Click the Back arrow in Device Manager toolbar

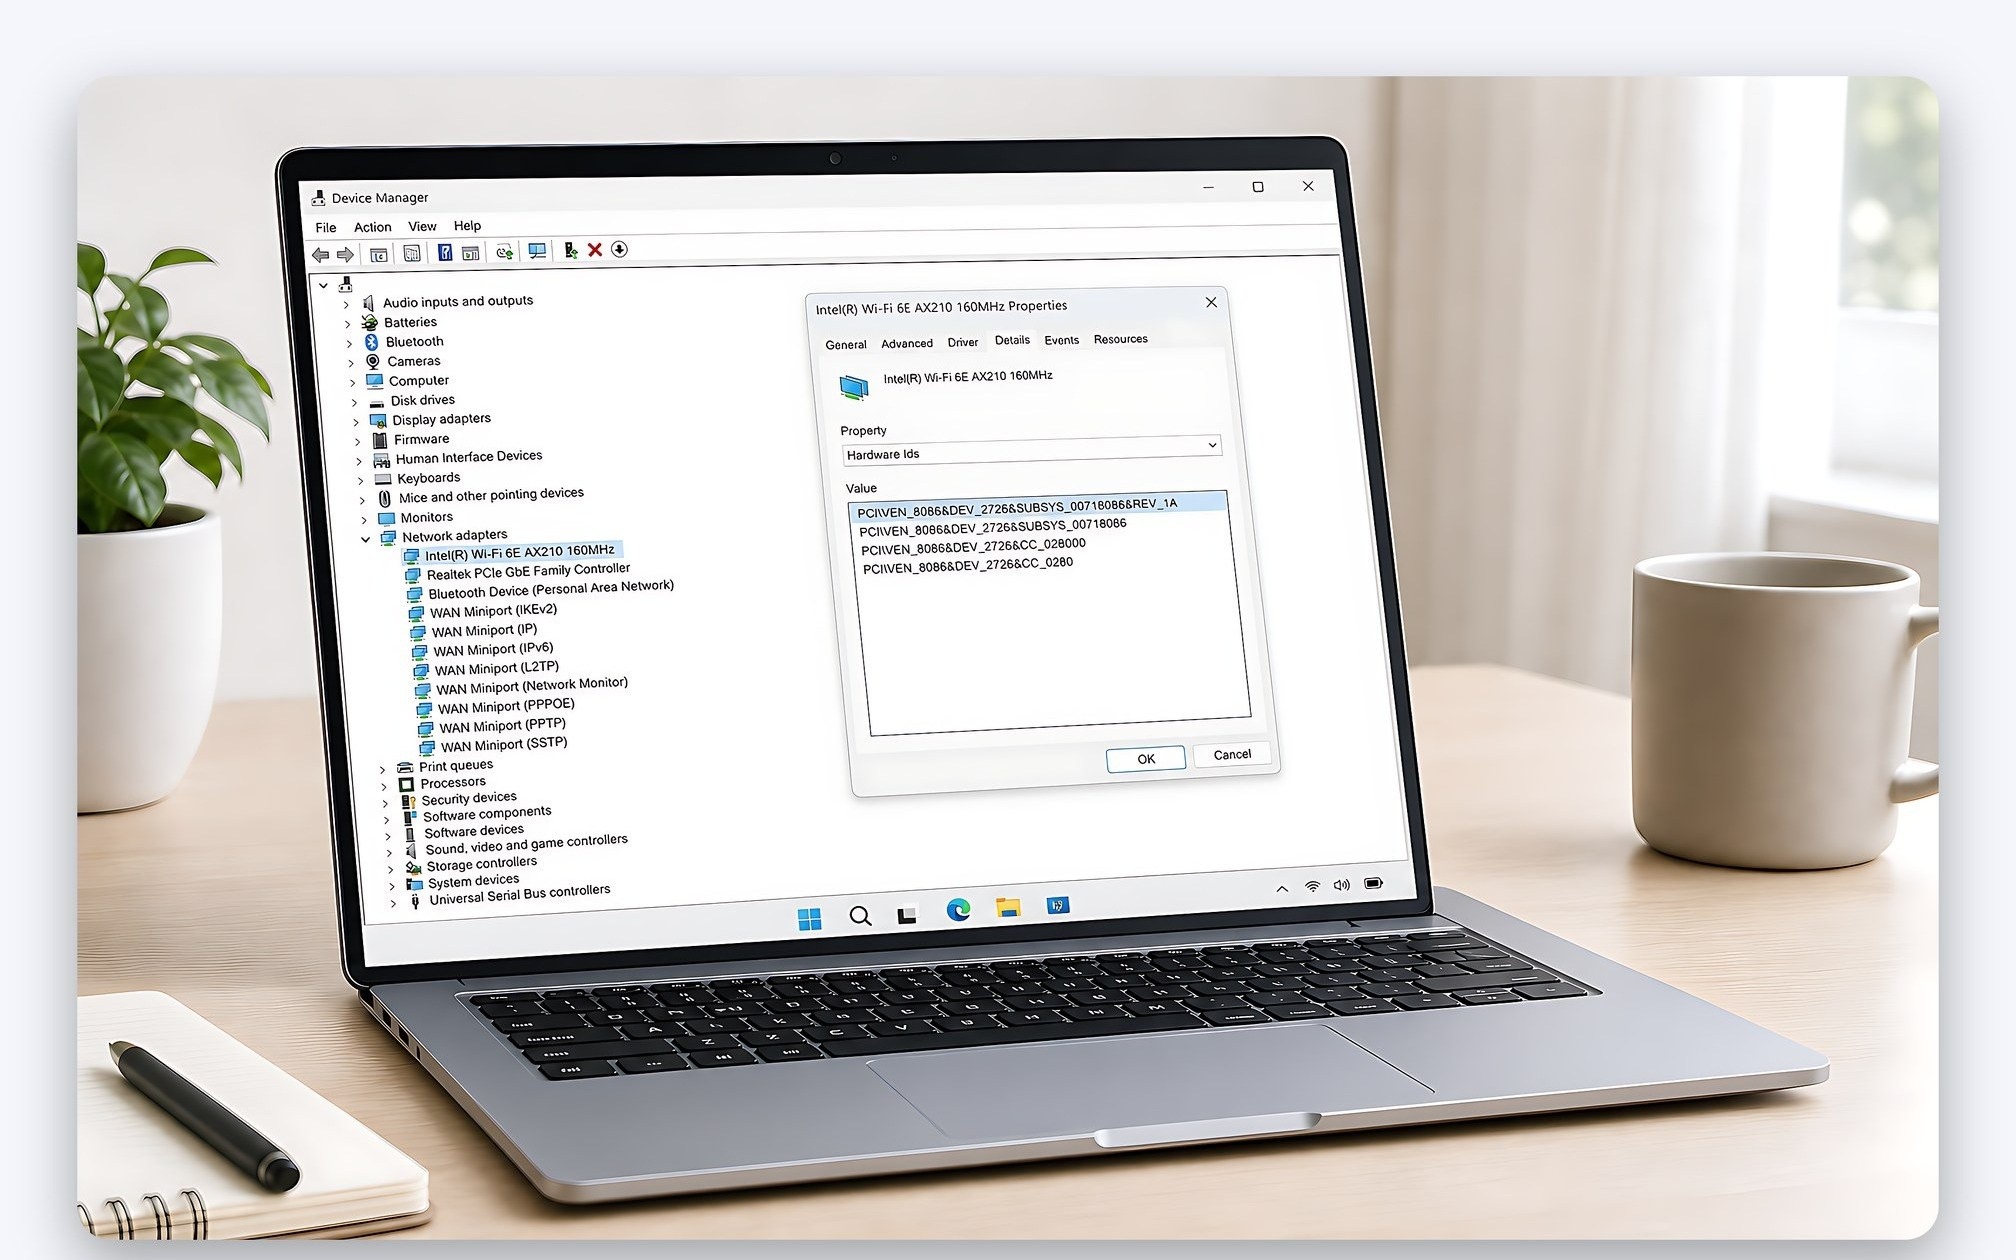point(321,255)
